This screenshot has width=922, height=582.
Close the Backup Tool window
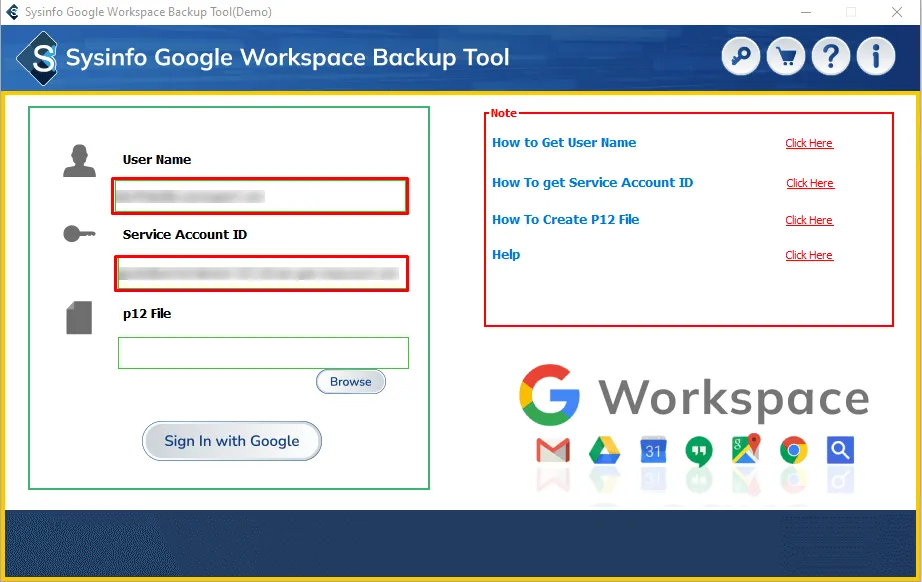point(897,12)
